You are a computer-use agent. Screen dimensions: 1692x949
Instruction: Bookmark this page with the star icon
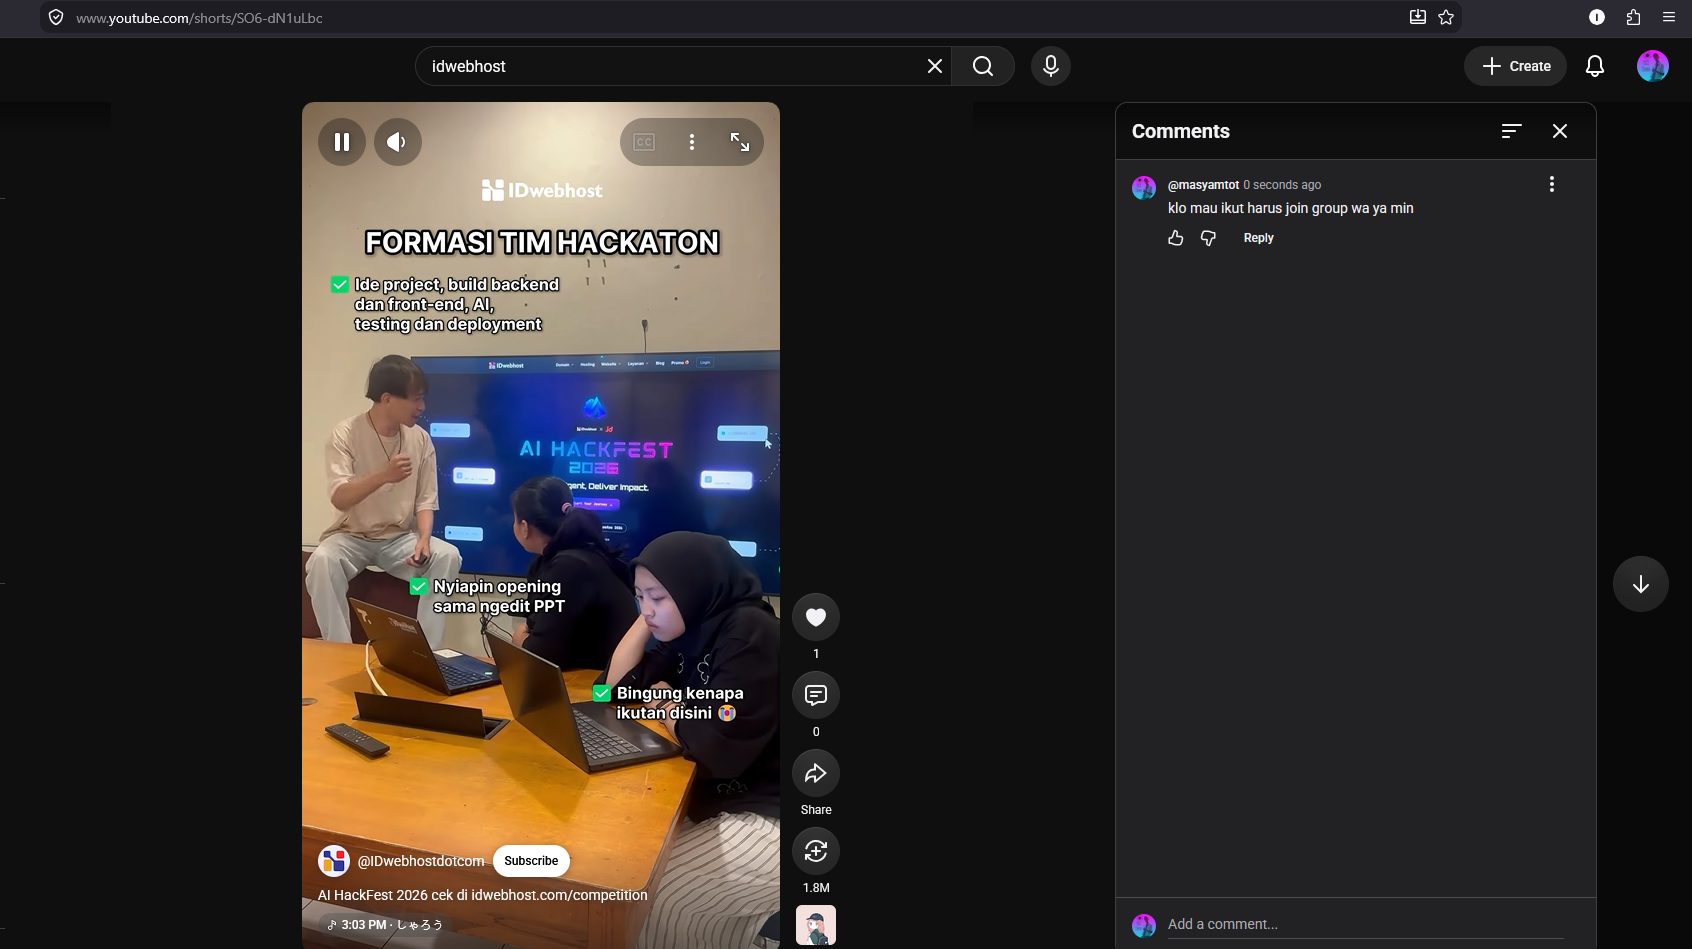1446,17
